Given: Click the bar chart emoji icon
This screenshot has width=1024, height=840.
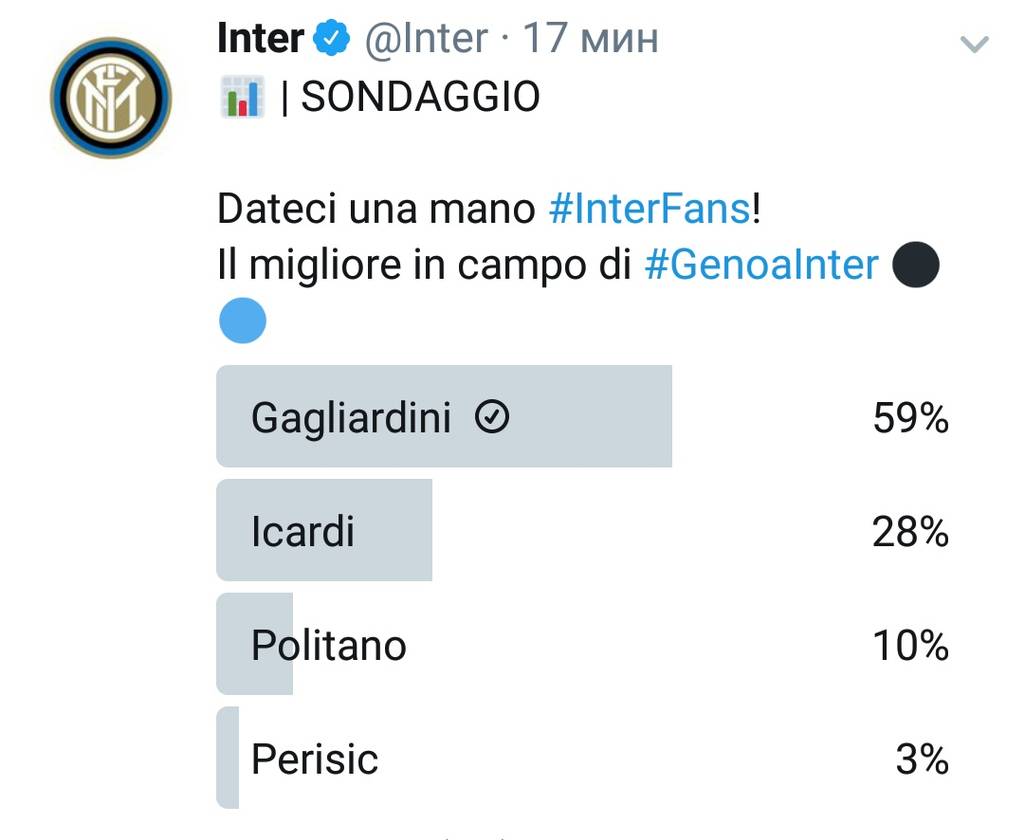Looking at the screenshot, I should 242,97.
